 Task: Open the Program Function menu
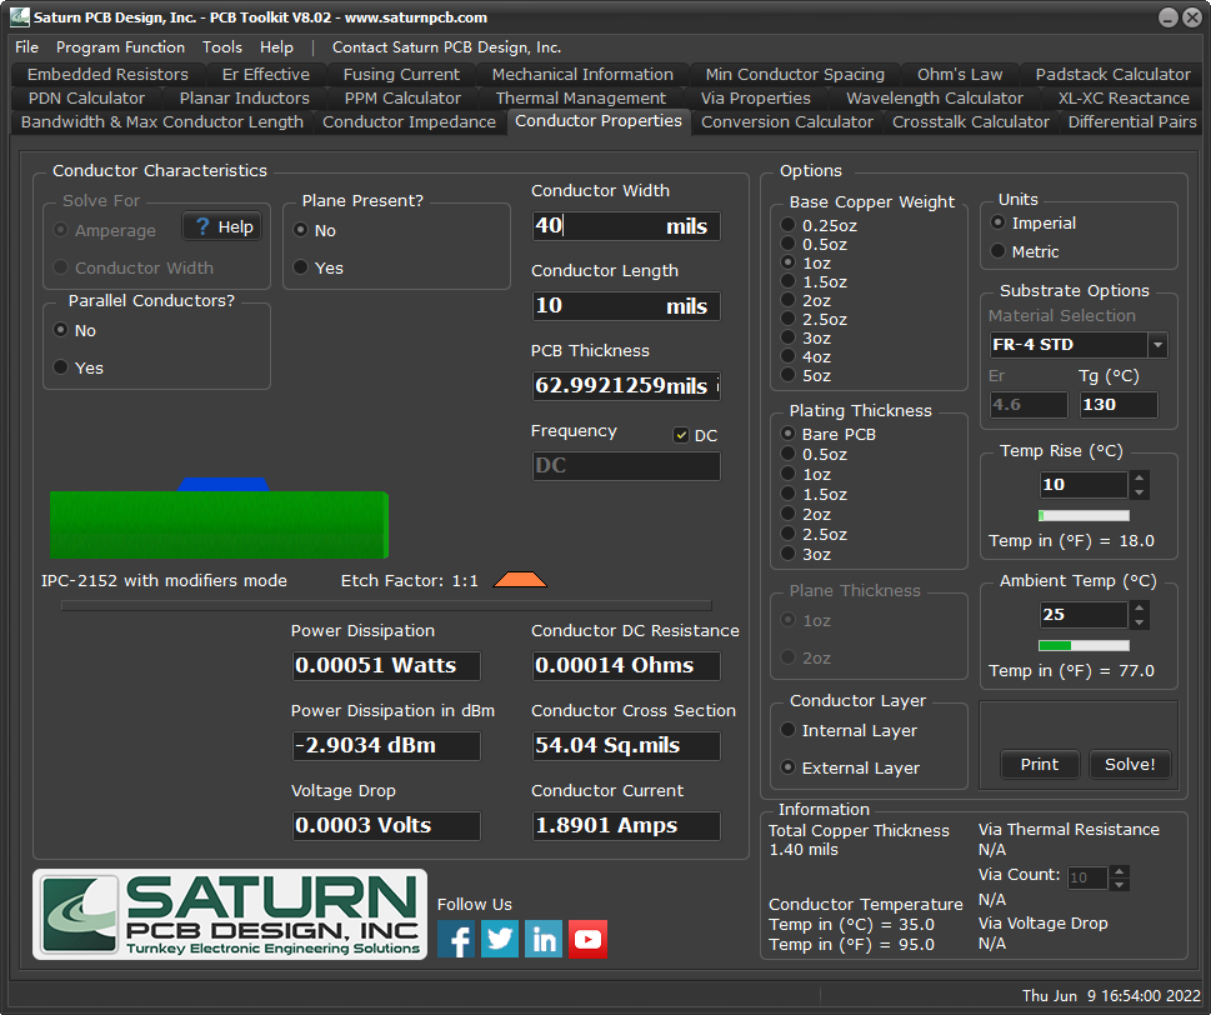click(x=120, y=47)
